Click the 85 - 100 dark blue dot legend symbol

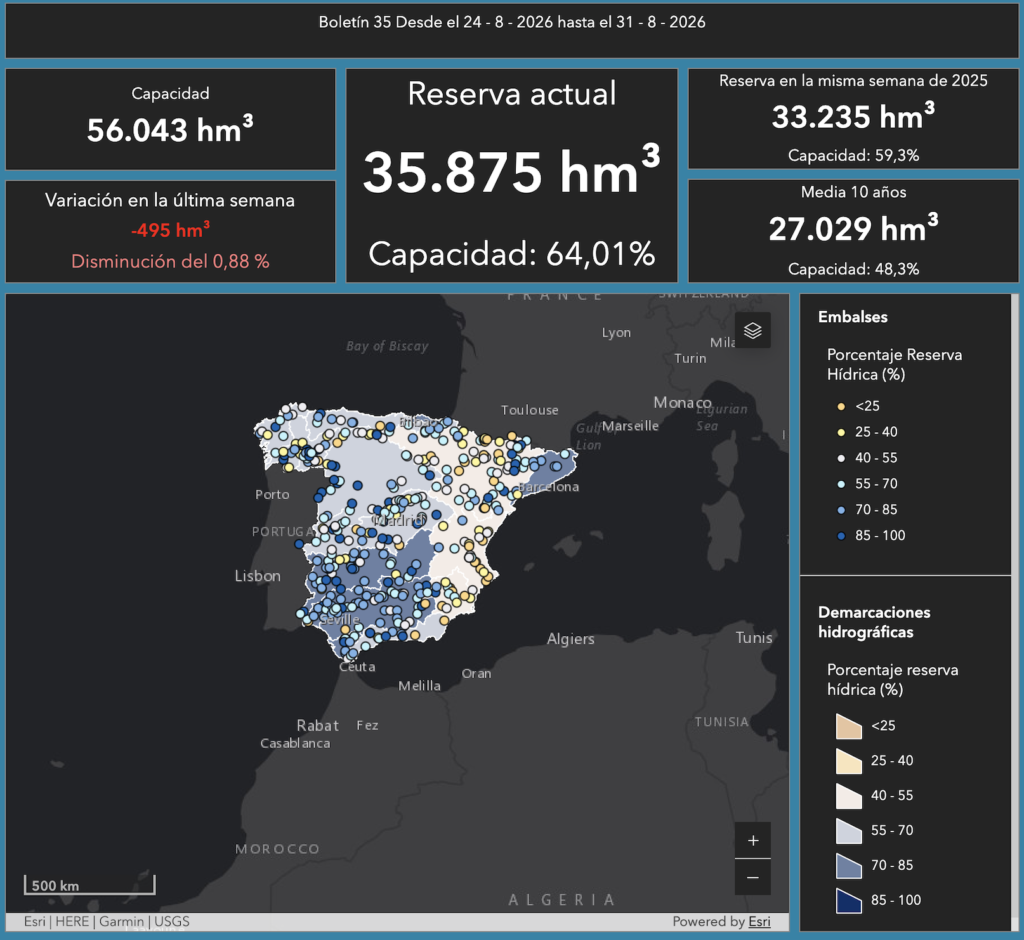tap(841, 536)
